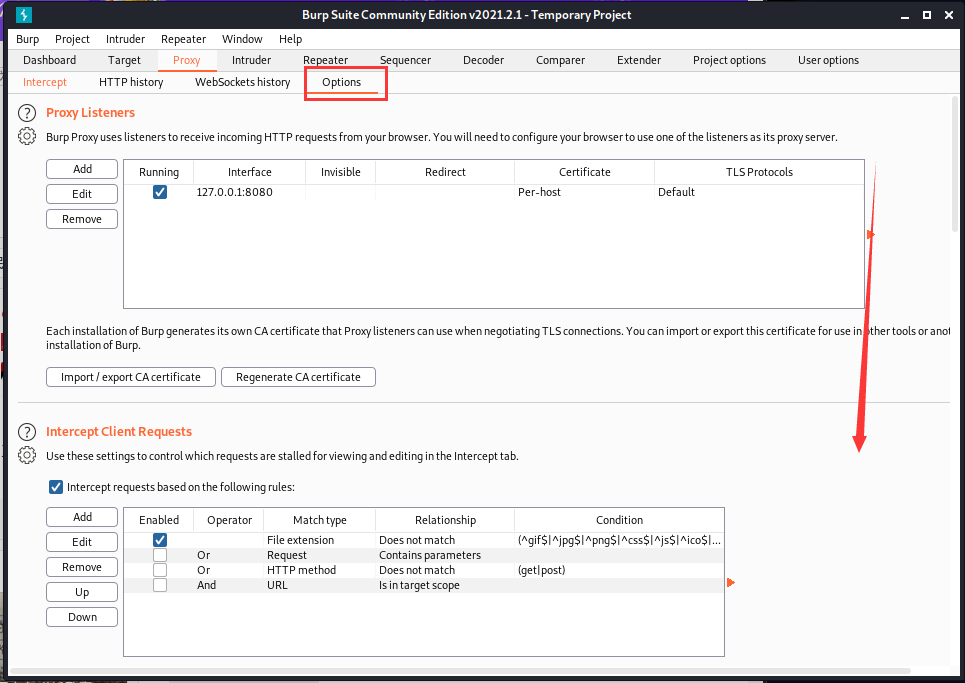The image size is (965, 683).
Task: Uncheck Running box for 127.0.0.1:8080 listener
Action: 159,192
